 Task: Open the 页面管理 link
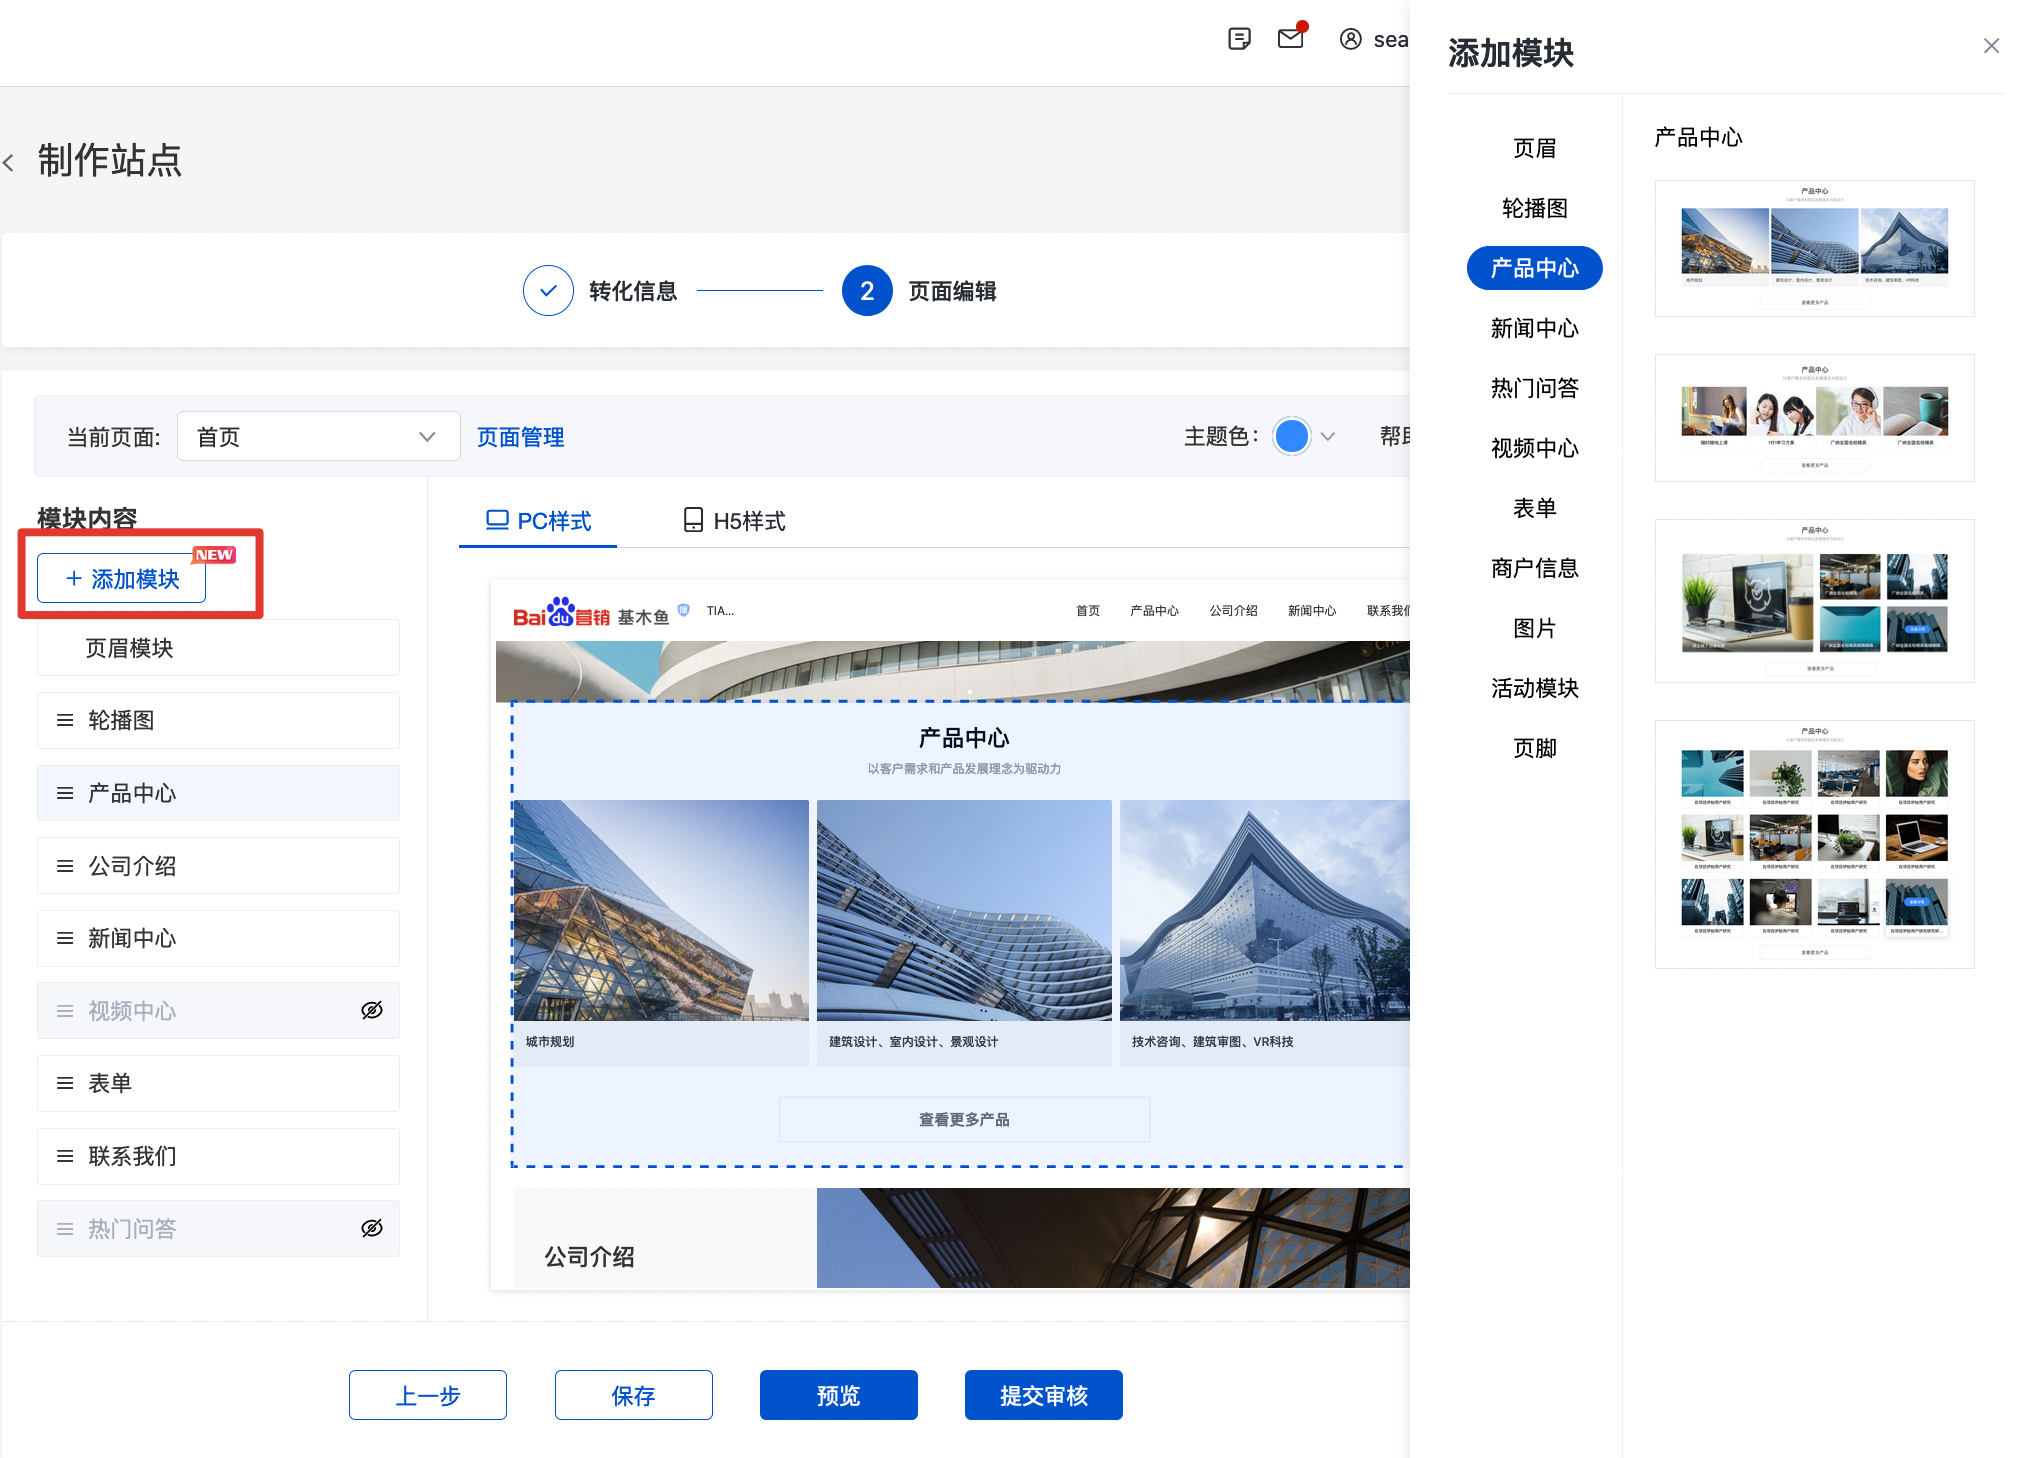[520, 437]
